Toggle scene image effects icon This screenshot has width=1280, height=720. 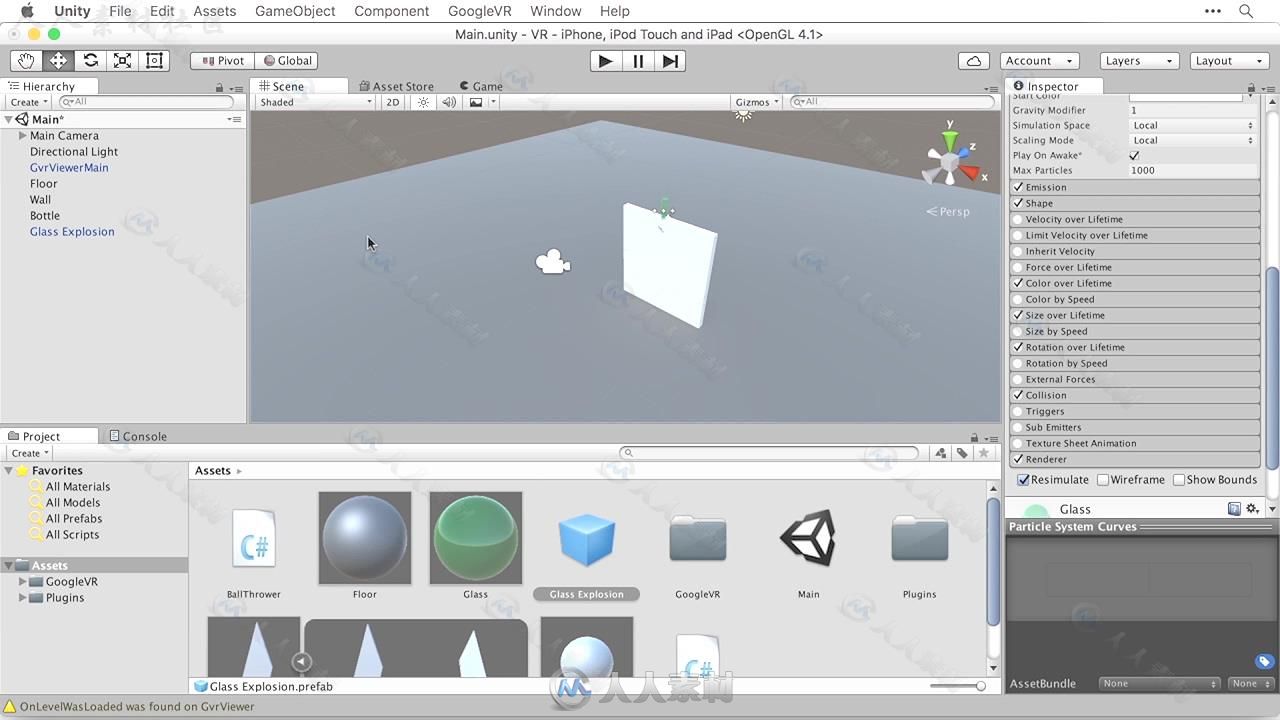point(476,102)
